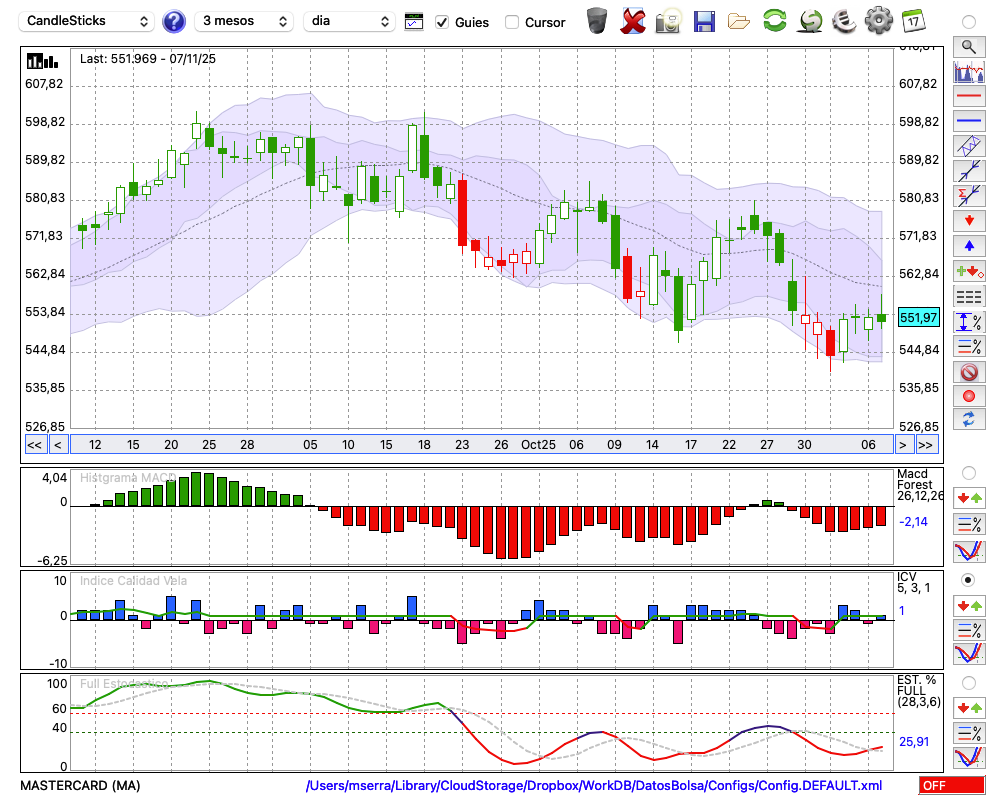Click the volume histogram chart tool
The width and height of the screenshot is (1000, 800).
click(969, 71)
